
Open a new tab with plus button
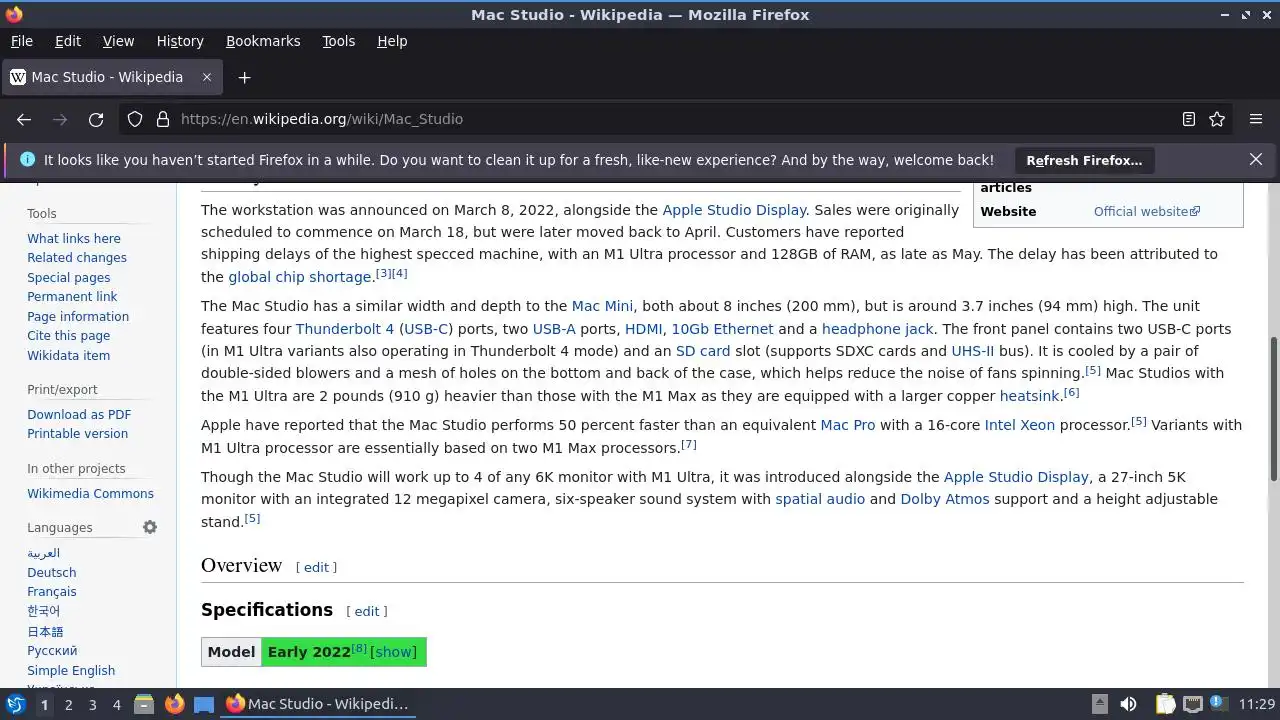(x=244, y=77)
